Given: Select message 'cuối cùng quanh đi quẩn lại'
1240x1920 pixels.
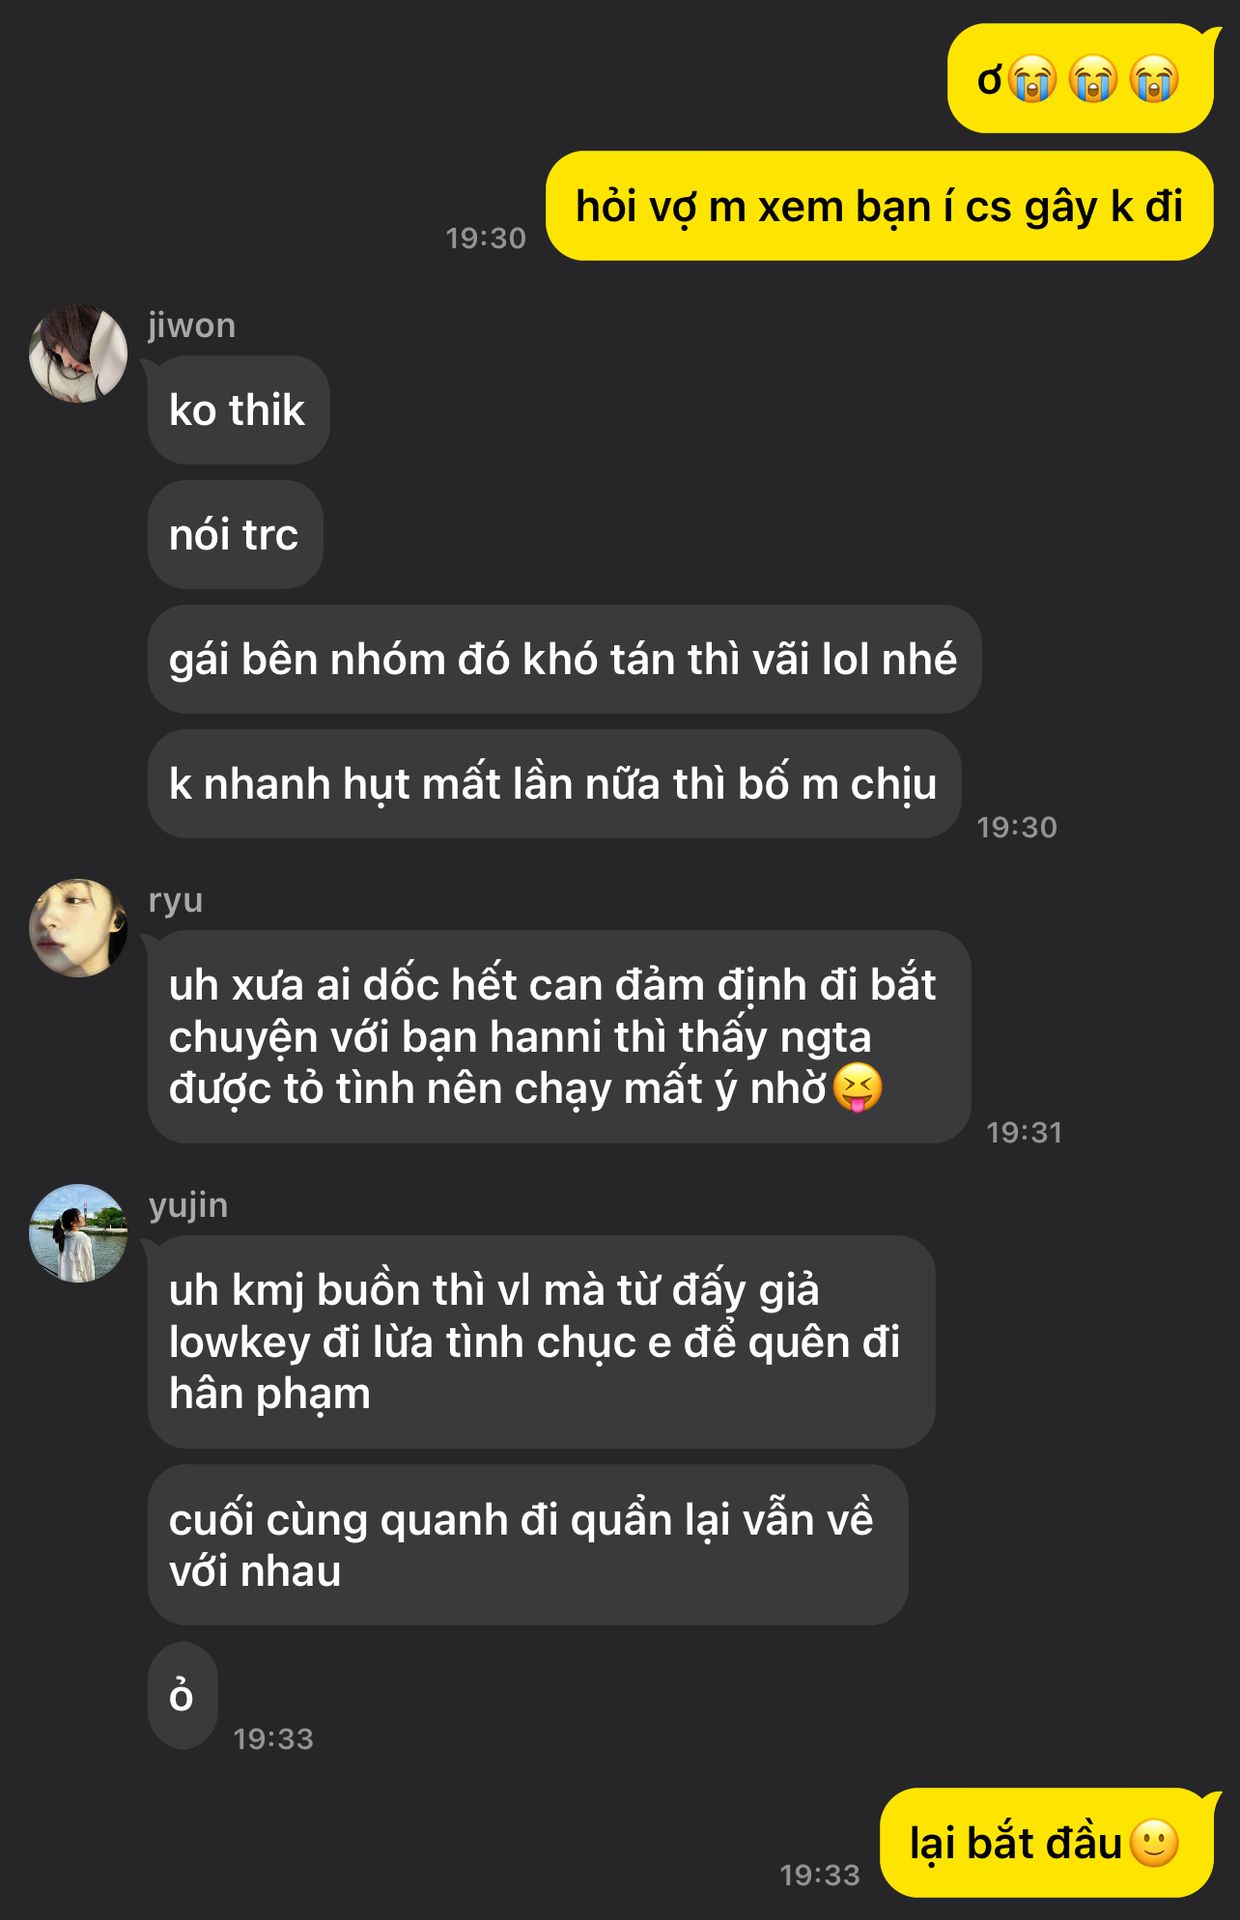Looking at the screenshot, I should tap(528, 1545).
